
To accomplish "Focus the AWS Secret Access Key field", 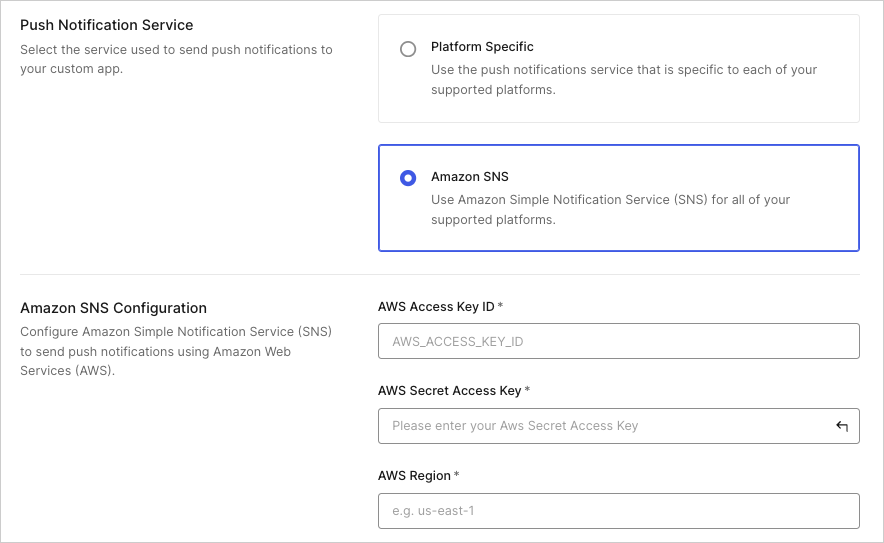I will (618, 426).
